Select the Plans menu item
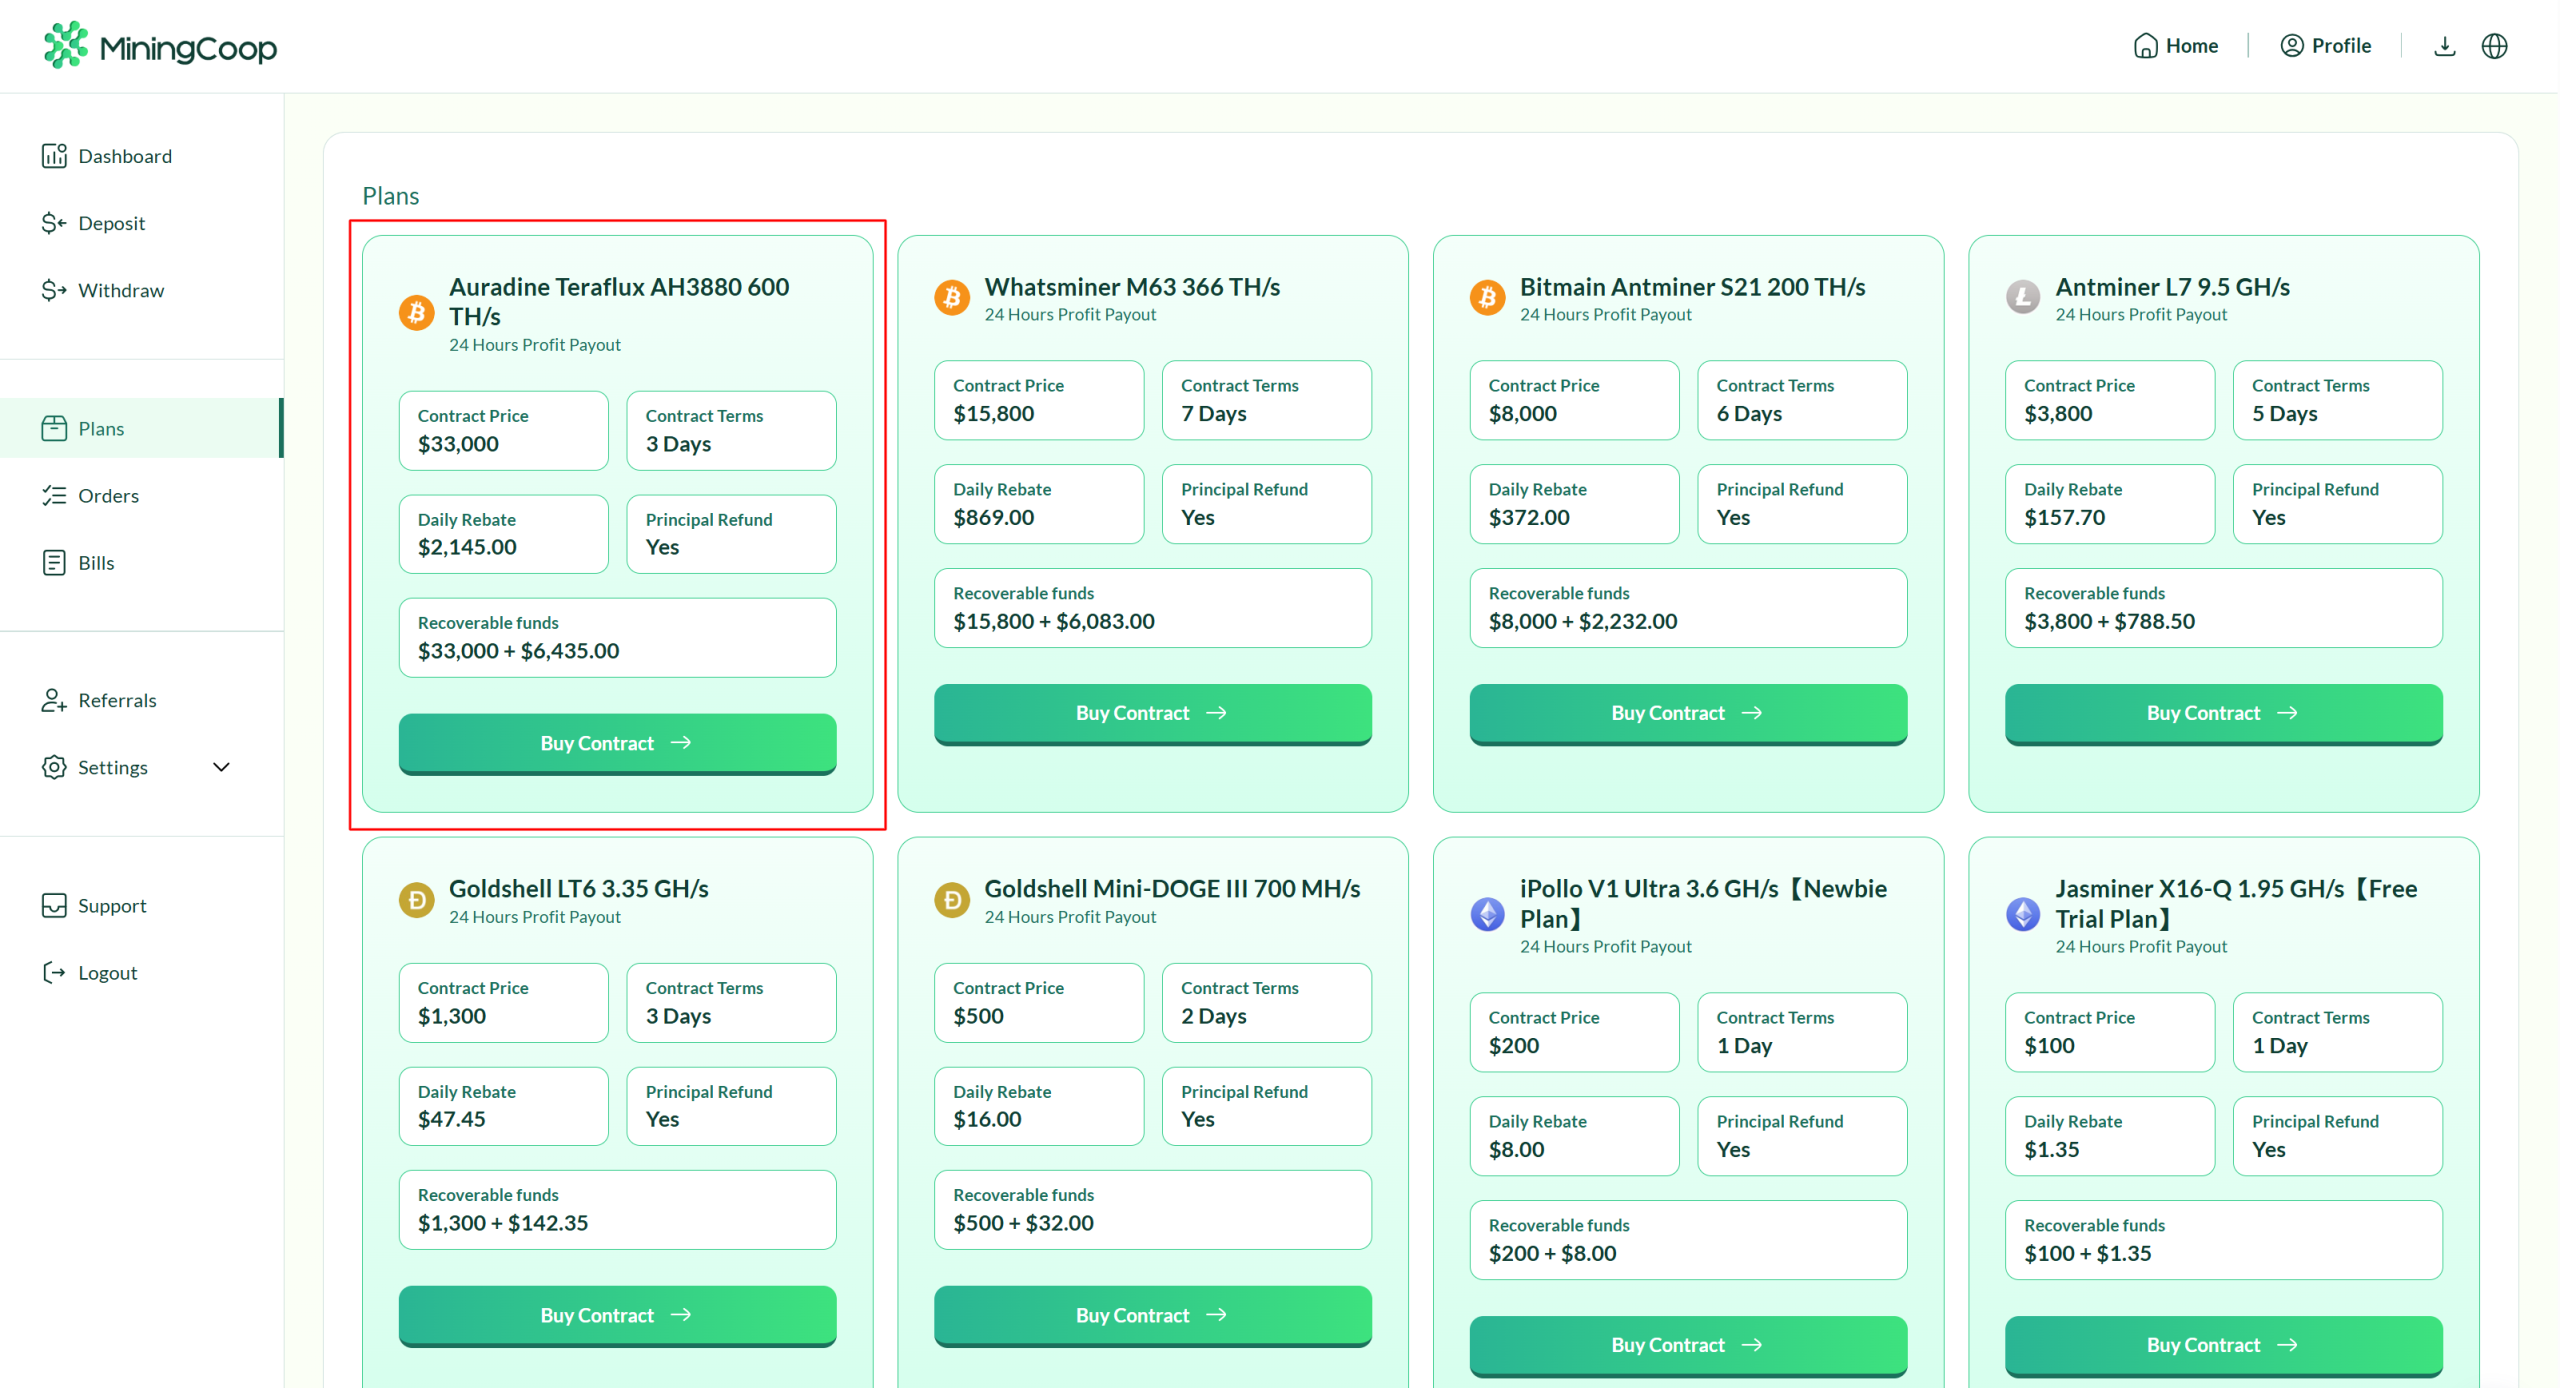Screen dimensions: 2560x1388 tap(141, 428)
